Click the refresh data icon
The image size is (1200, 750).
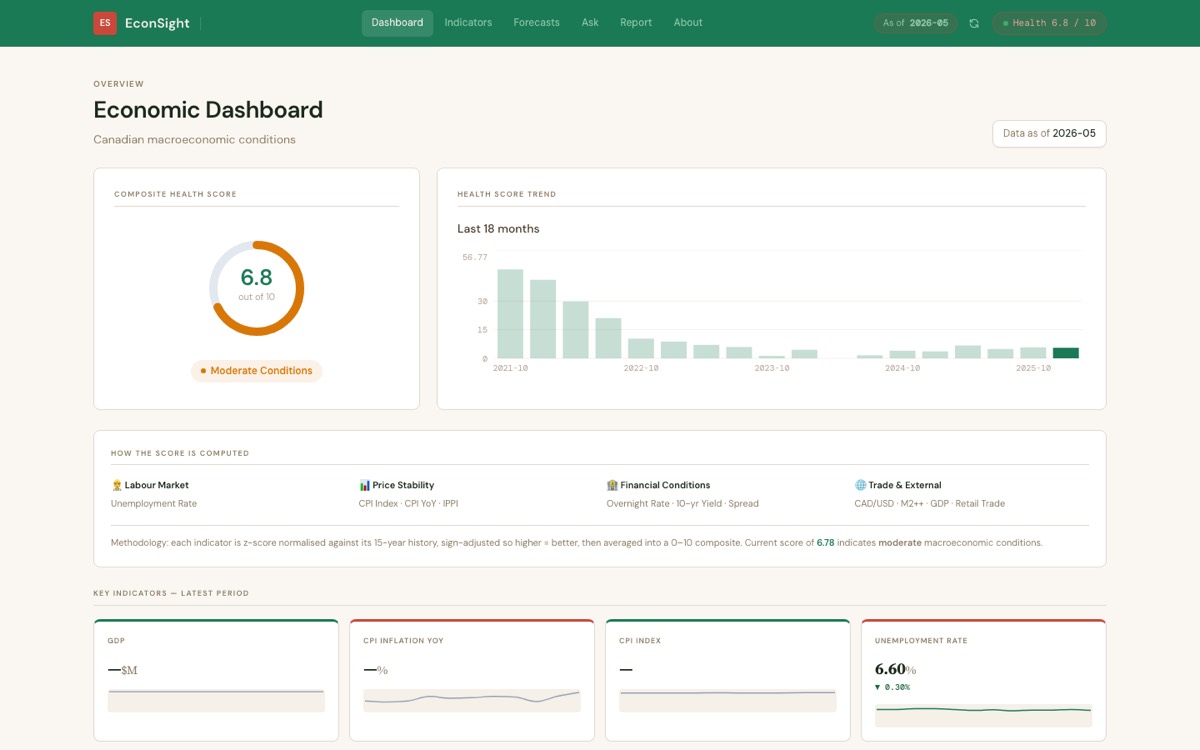point(974,23)
